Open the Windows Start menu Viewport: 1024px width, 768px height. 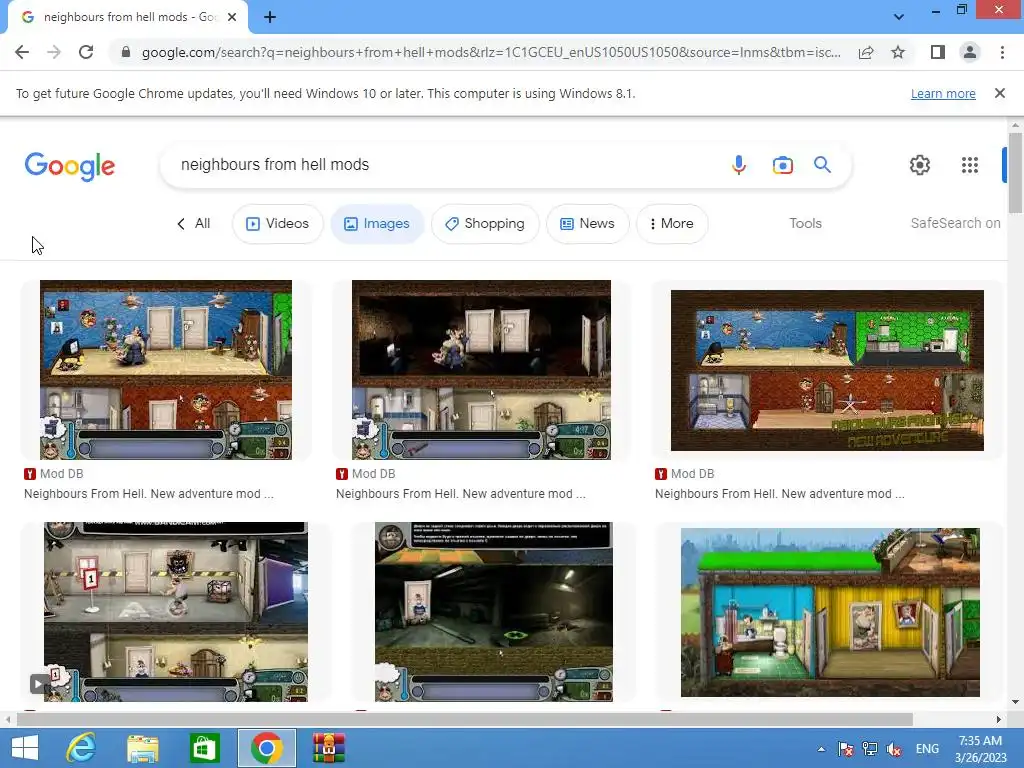click(x=25, y=748)
